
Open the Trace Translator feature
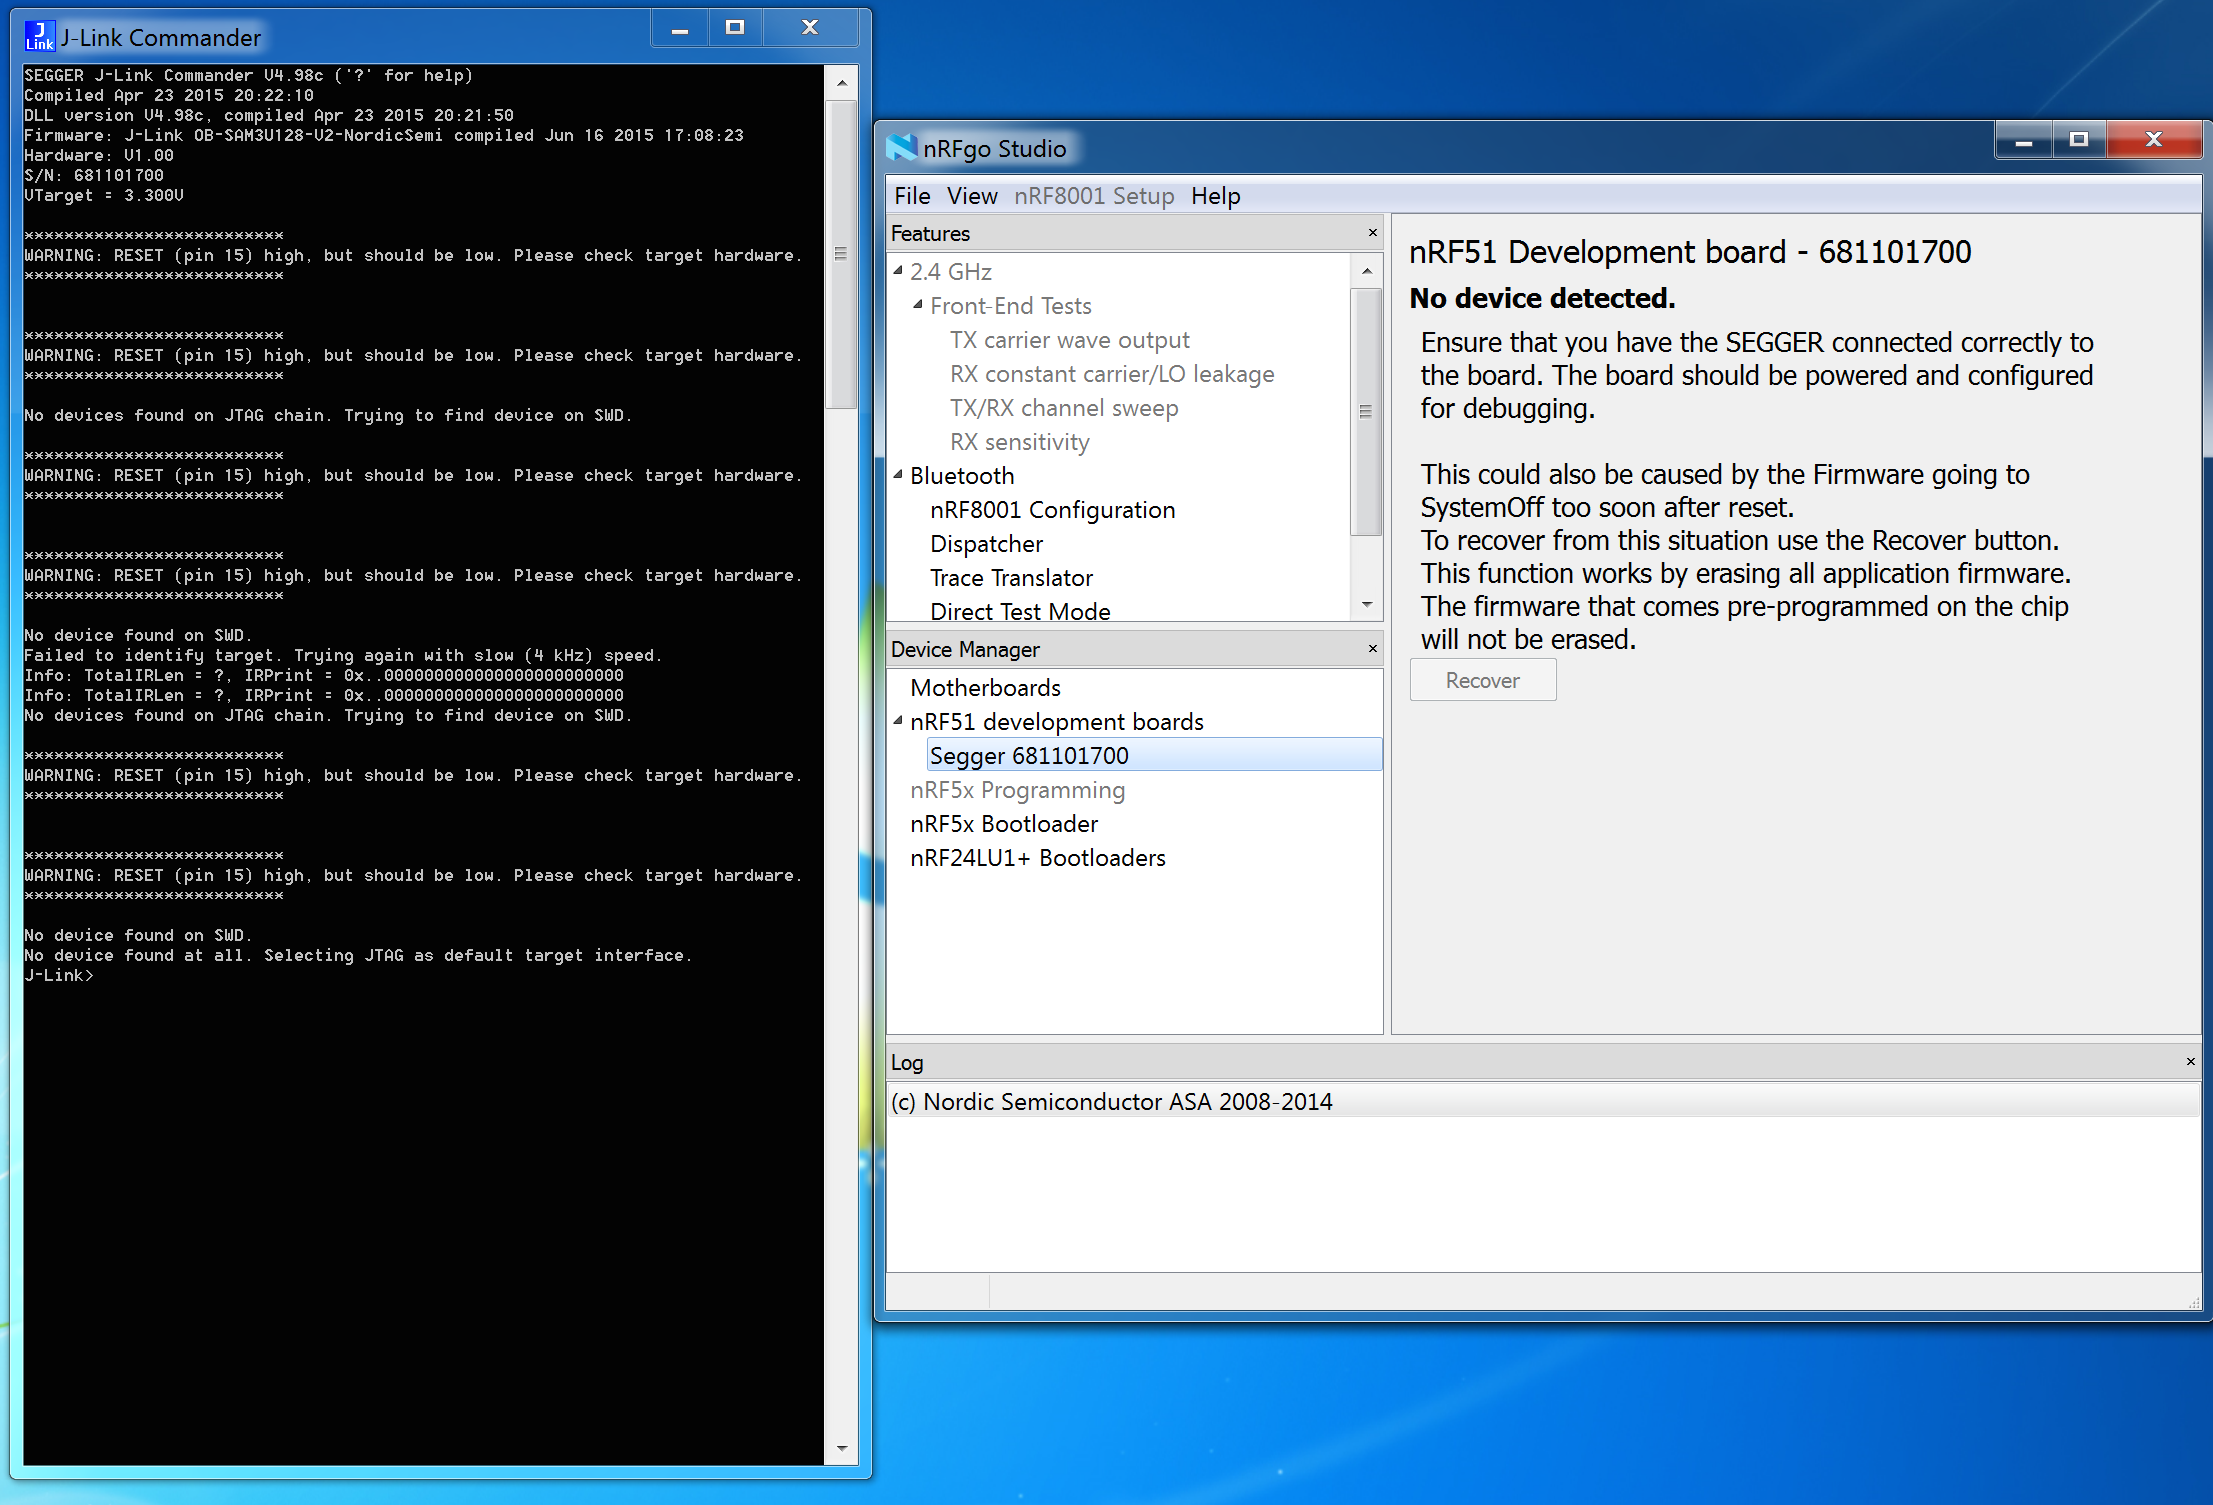(x=1011, y=578)
